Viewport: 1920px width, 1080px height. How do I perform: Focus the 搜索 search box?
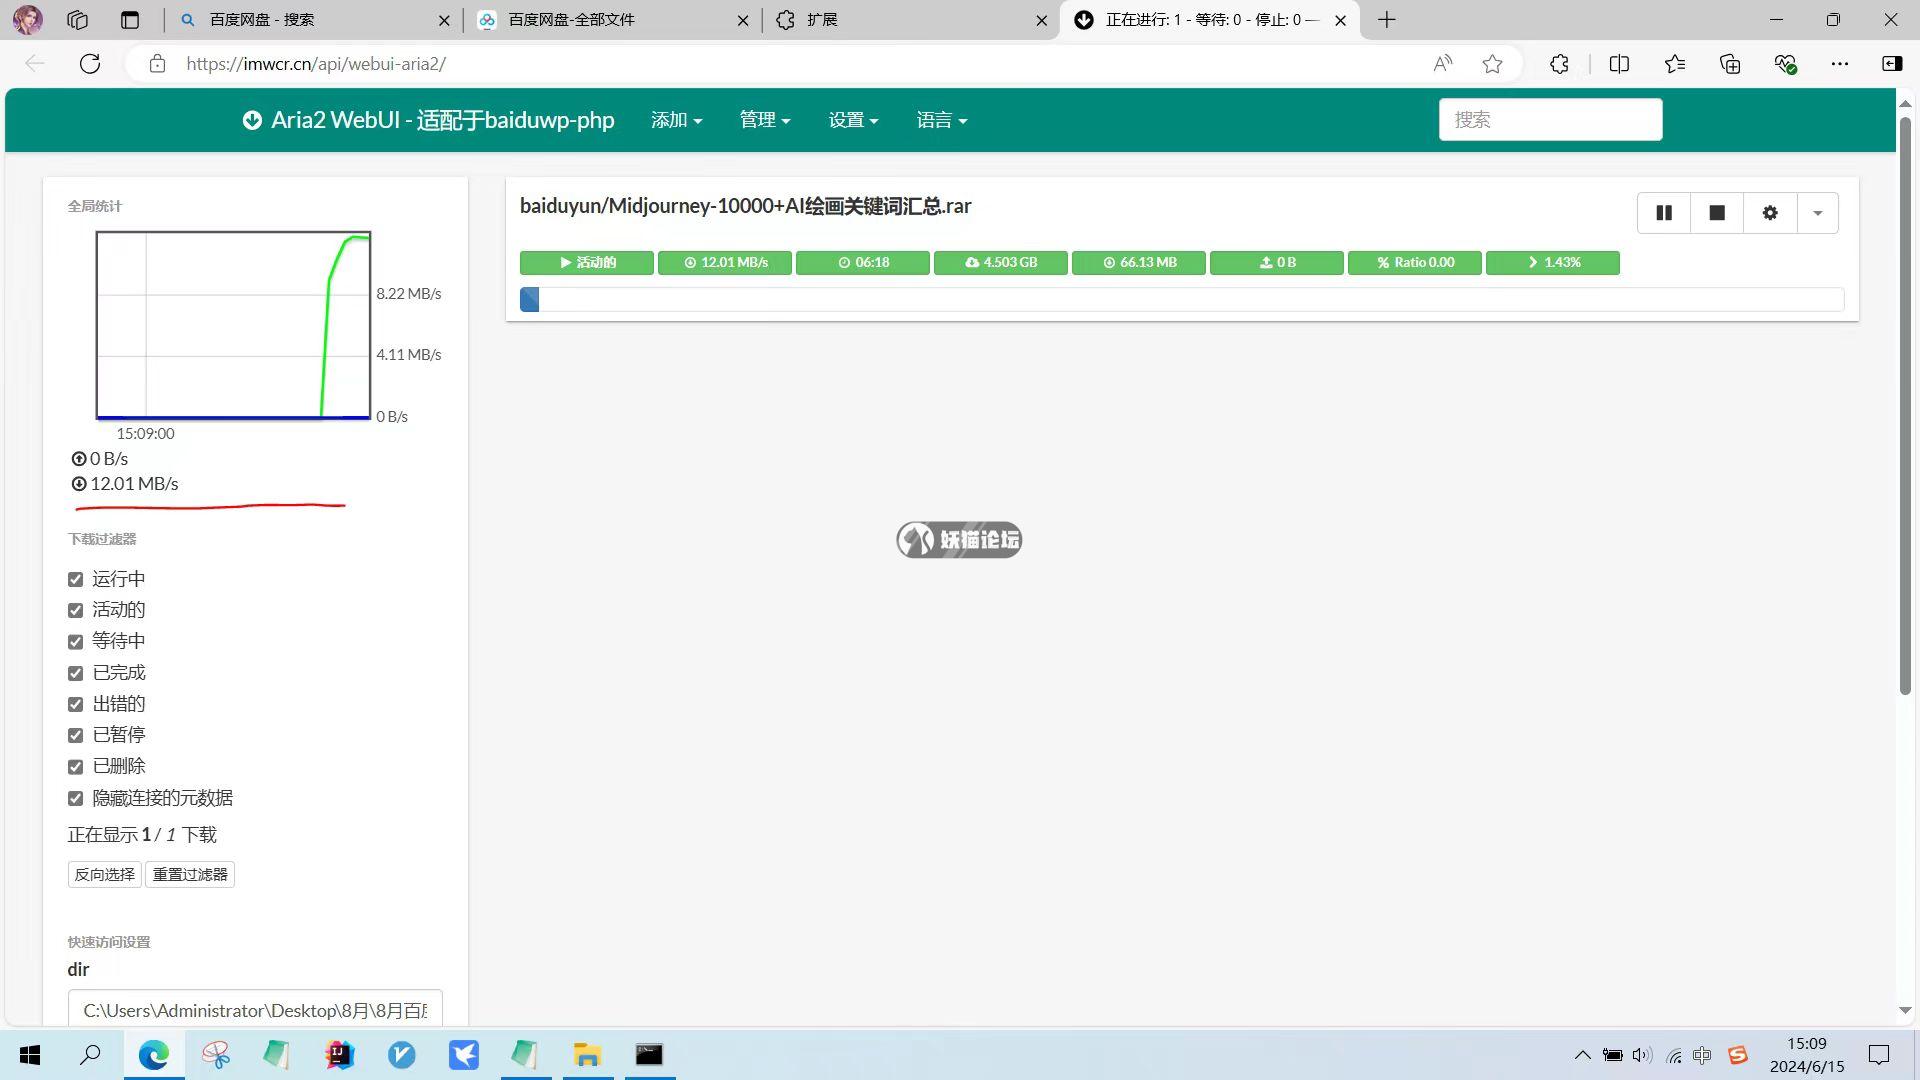(x=1550, y=120)
